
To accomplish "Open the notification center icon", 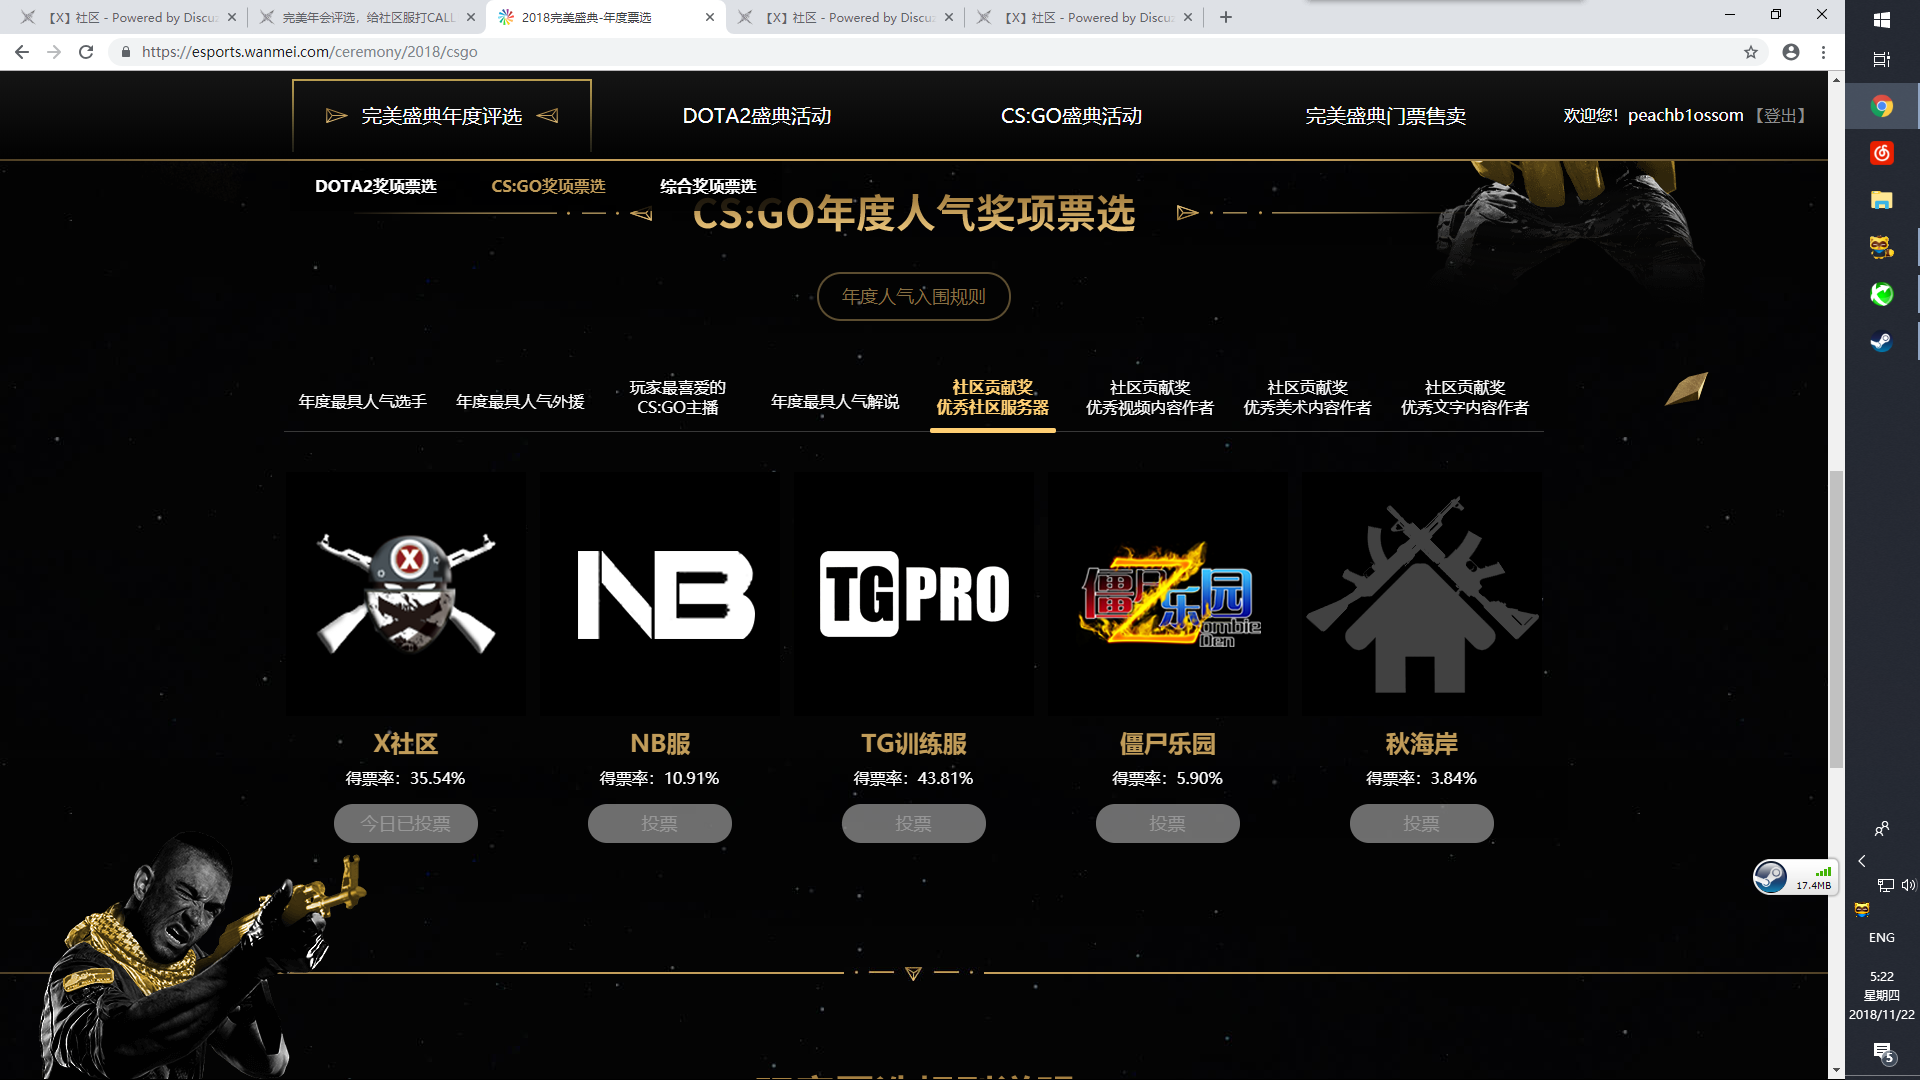I will pyautogui.click(x=1882, y=1052).
